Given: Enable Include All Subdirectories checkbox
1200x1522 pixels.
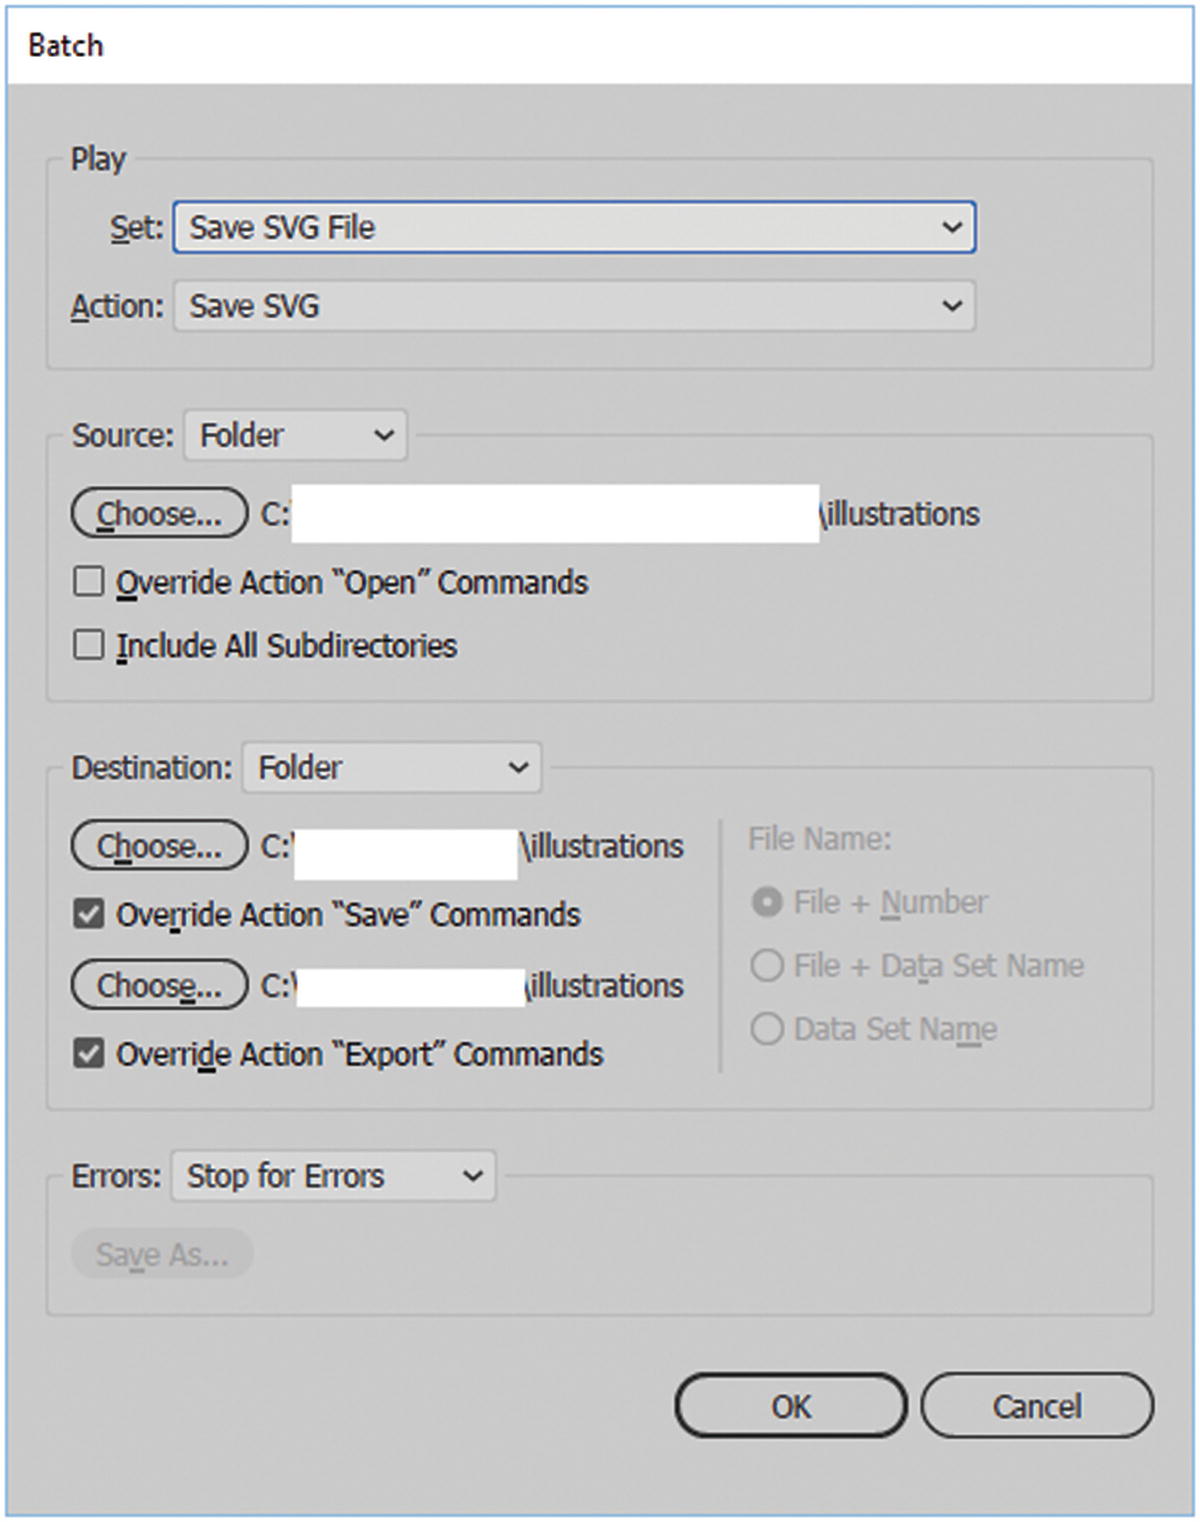Looking at the screenshot, I should coord(89,645).
